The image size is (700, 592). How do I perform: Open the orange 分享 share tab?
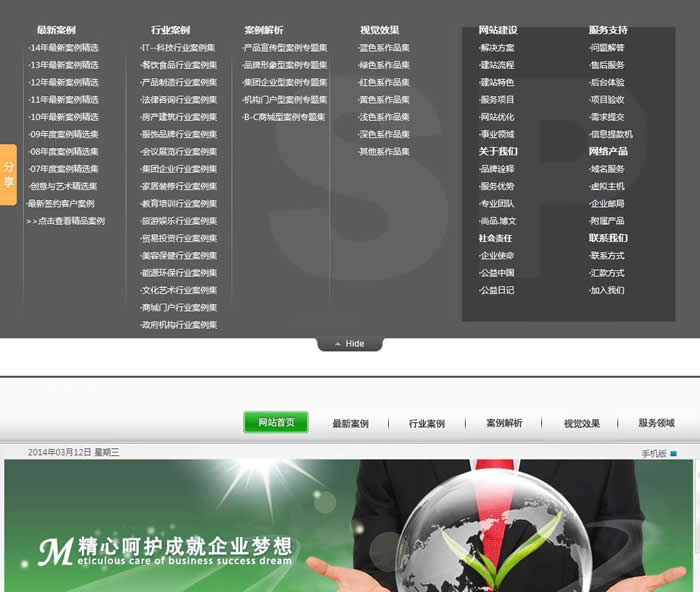[8, 175]
